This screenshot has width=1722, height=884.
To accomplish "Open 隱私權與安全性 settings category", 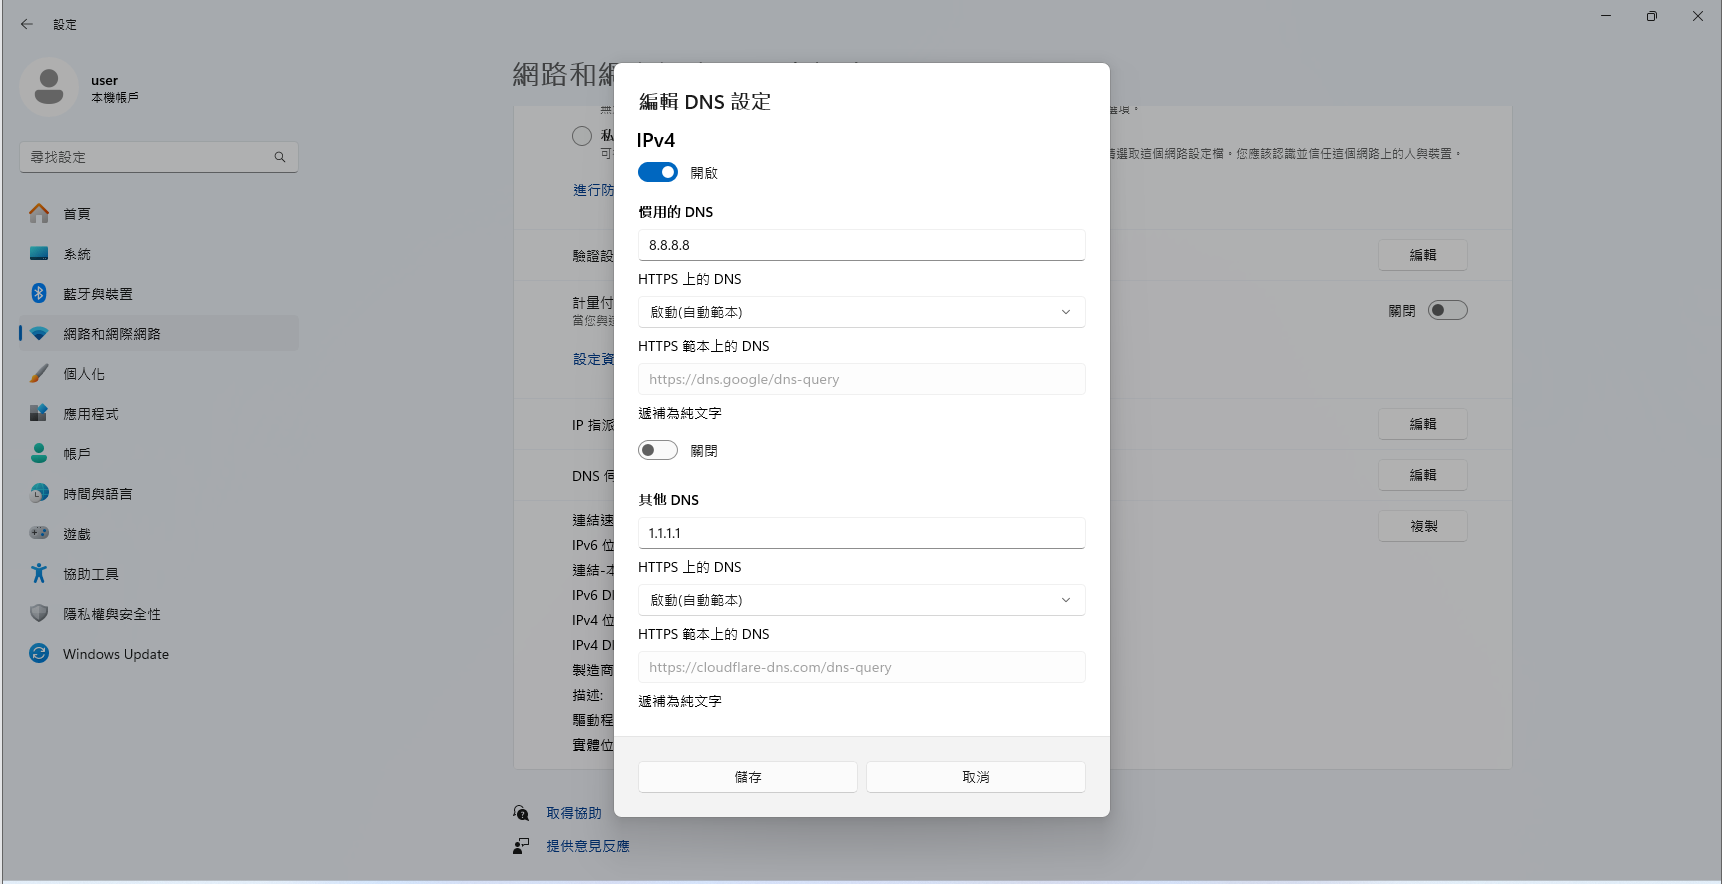I will (159, 613).
